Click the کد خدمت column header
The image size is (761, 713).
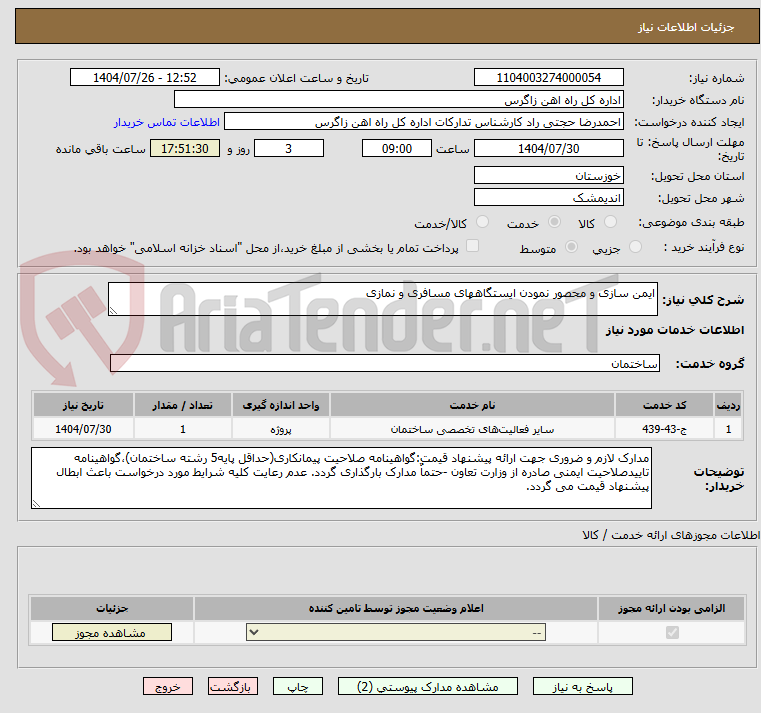click(x=664, y=405)
